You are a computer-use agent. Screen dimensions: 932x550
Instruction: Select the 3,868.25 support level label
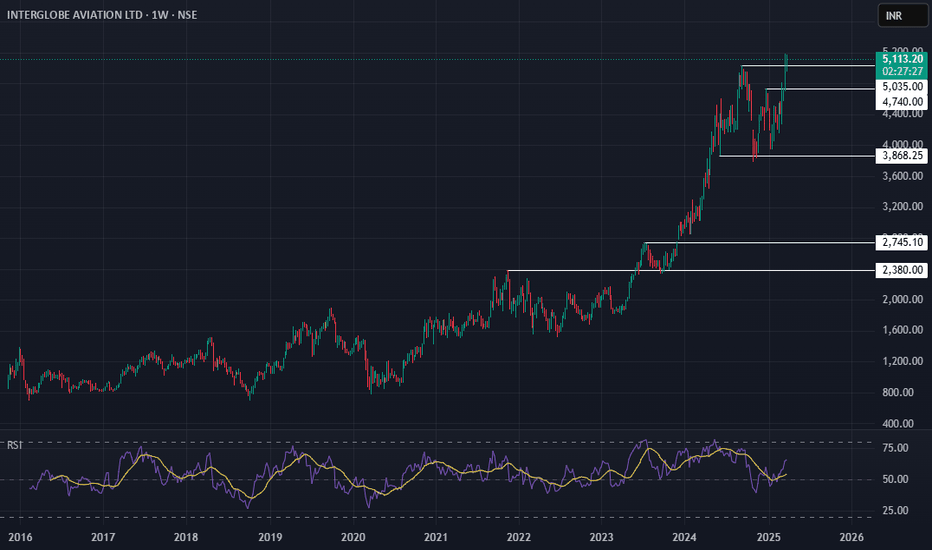[902, 156]
